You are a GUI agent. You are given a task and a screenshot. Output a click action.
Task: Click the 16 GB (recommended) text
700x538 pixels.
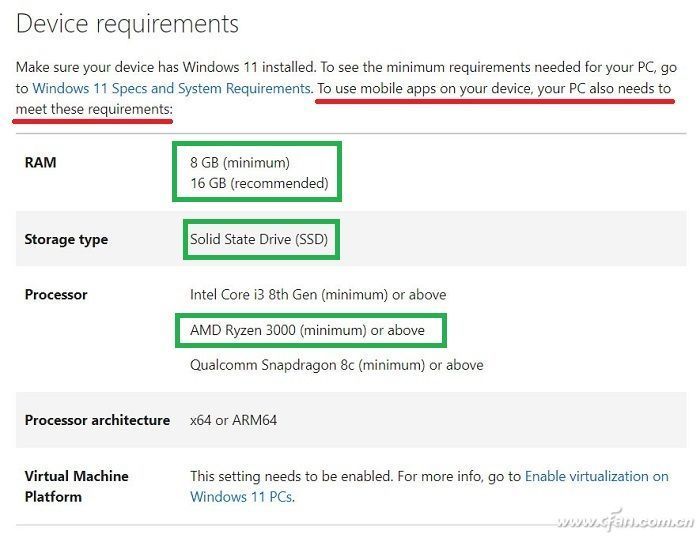coord(259,183)
